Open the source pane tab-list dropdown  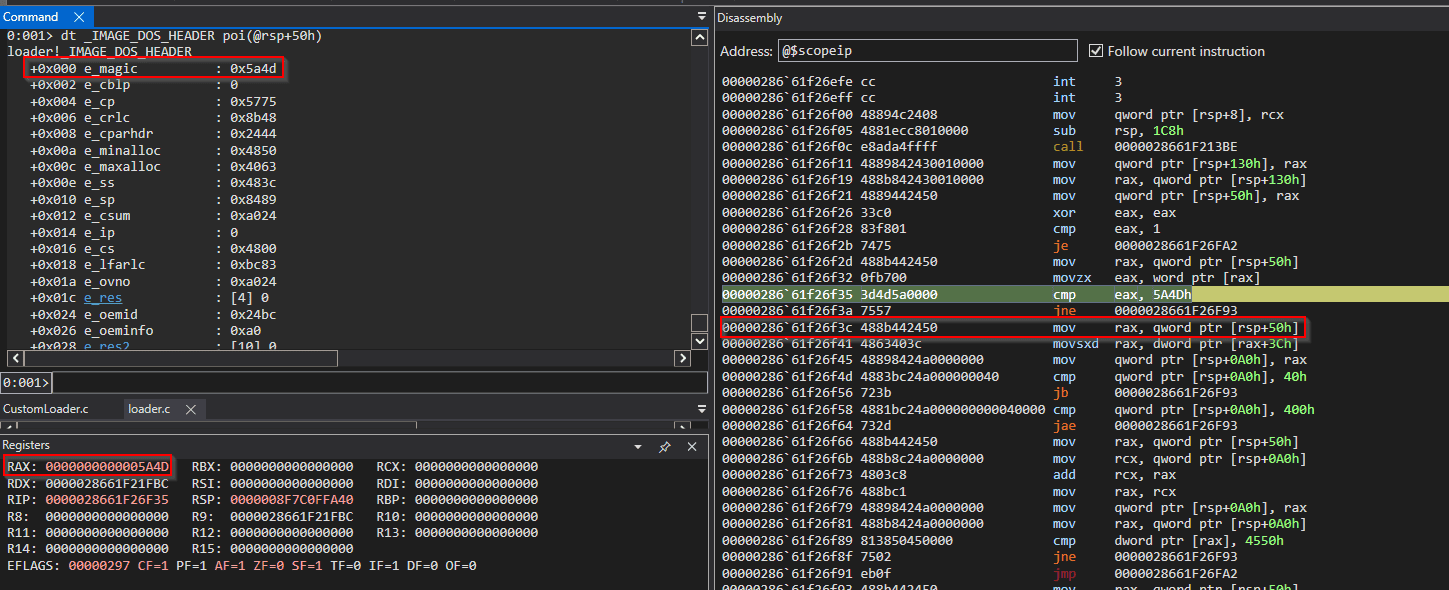700,409
